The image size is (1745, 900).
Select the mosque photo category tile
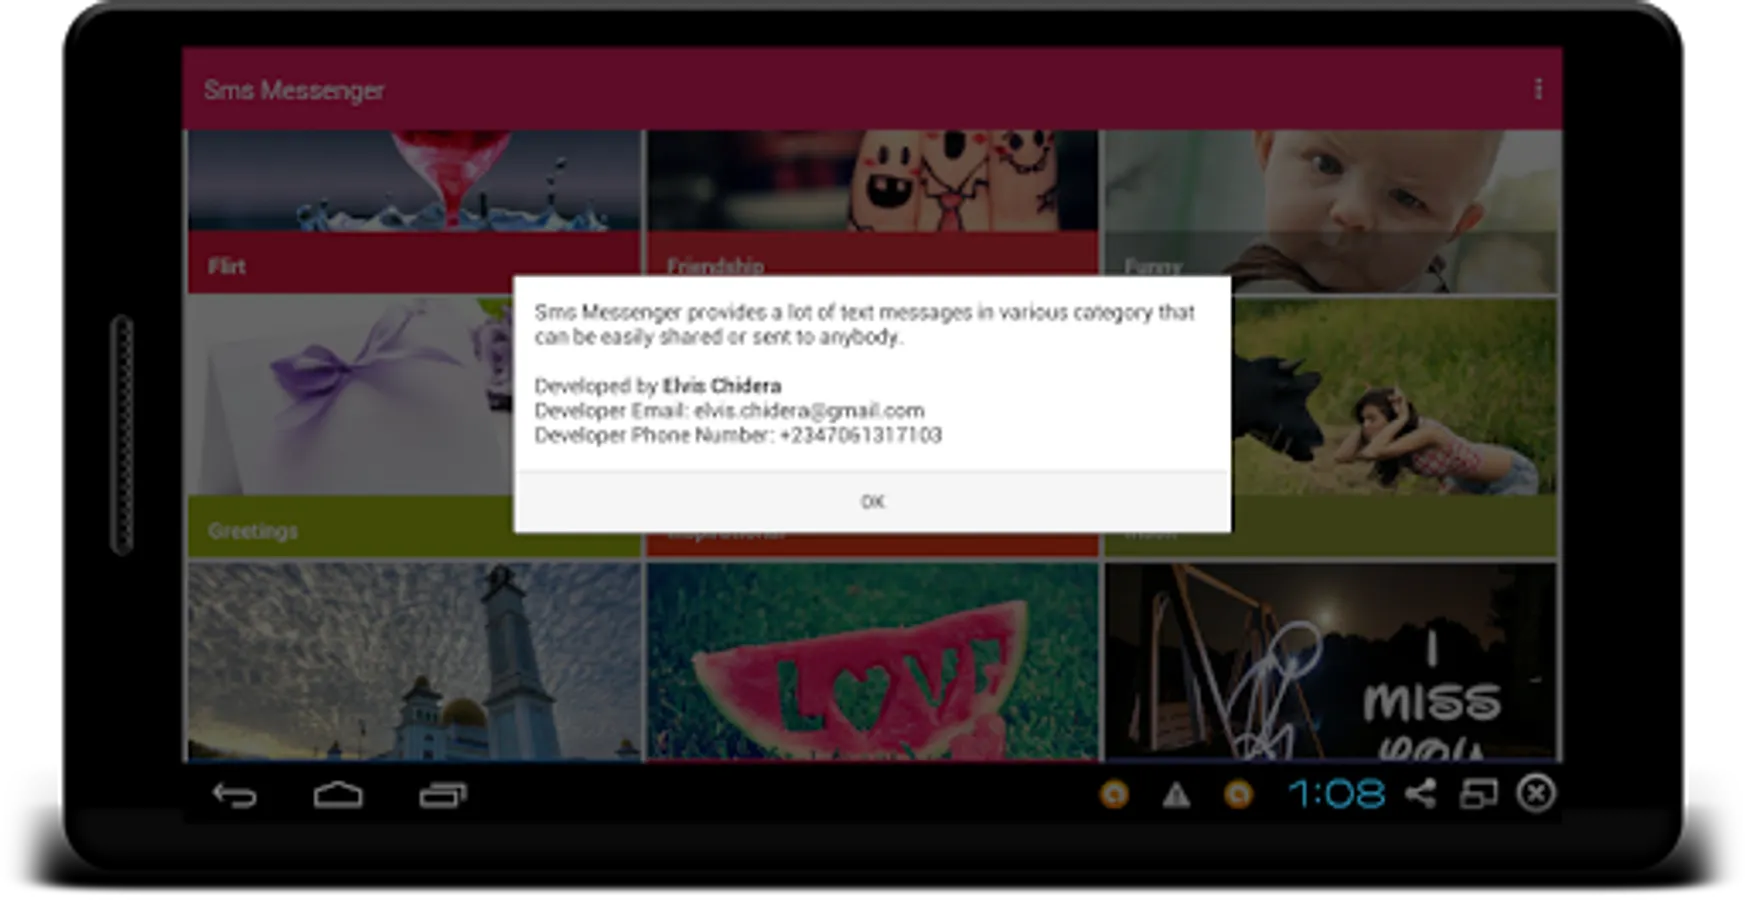413,661
